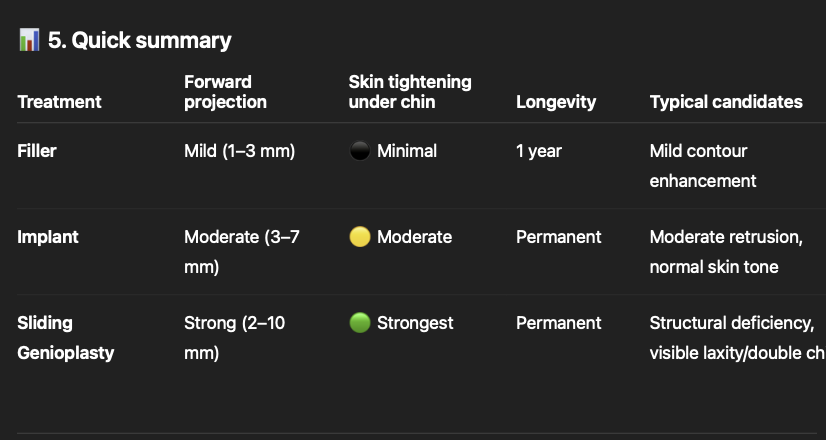Click the "1 year" longevity cell
Image resolution: width=826 pixels, height=440 pixels.
coord(538,151)
